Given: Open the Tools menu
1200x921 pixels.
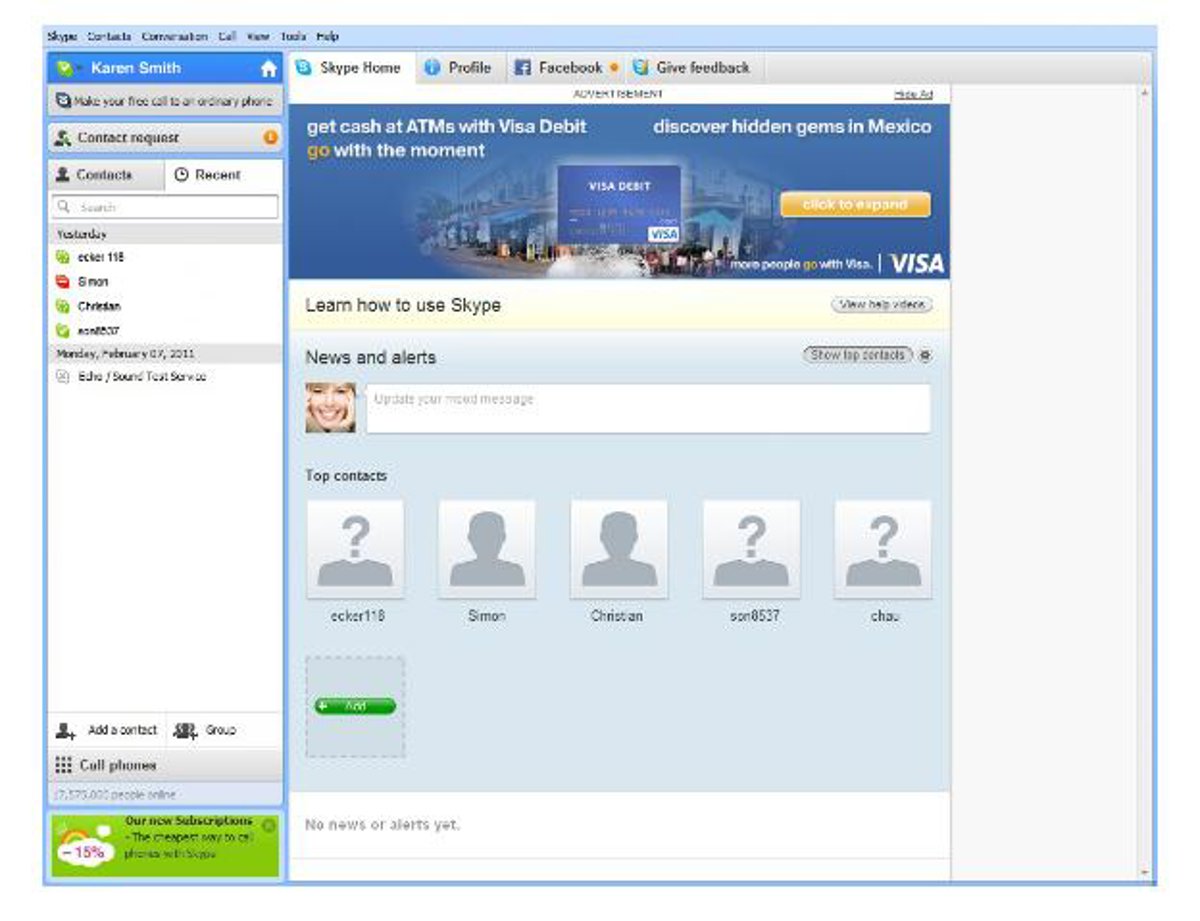Looking at the screenshot, I should pos(293,36).
